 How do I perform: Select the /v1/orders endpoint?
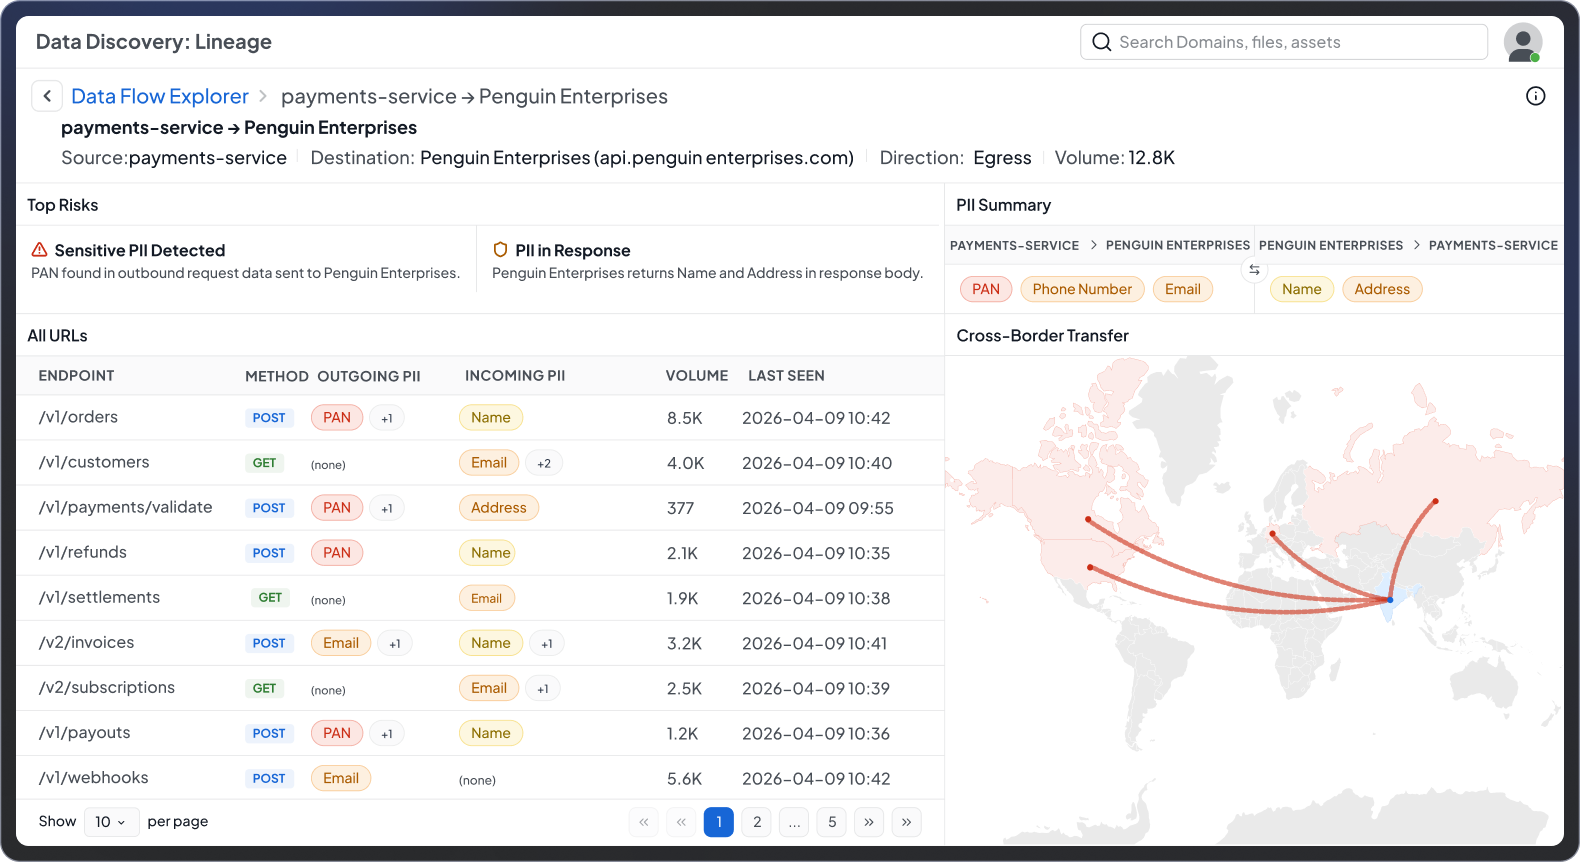coord(78,417)
